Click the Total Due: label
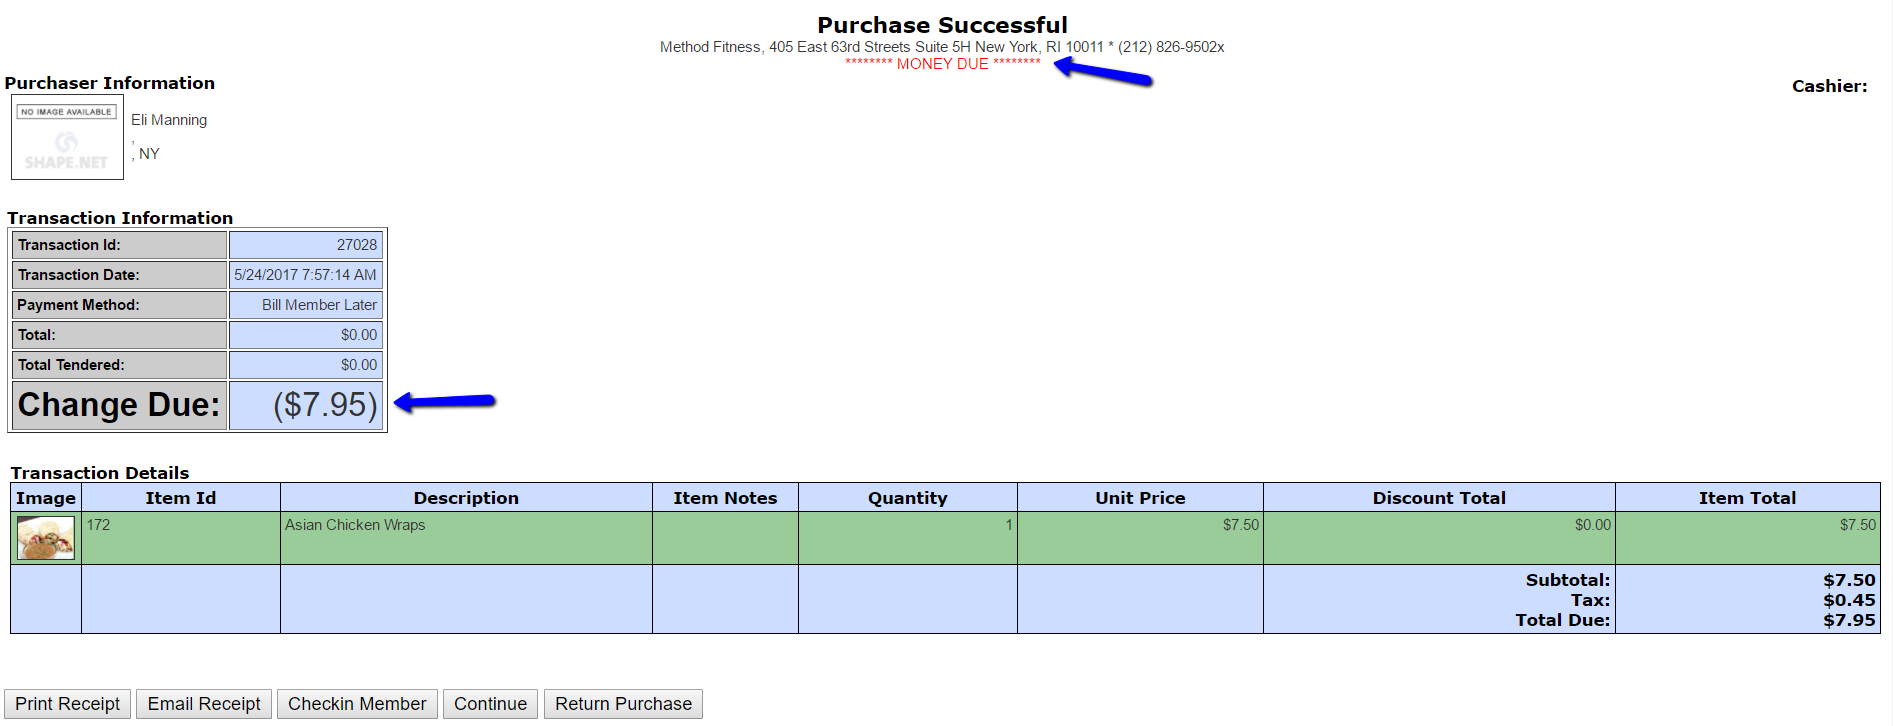Screen dimensions: 1893x726 pos(1562,620)
